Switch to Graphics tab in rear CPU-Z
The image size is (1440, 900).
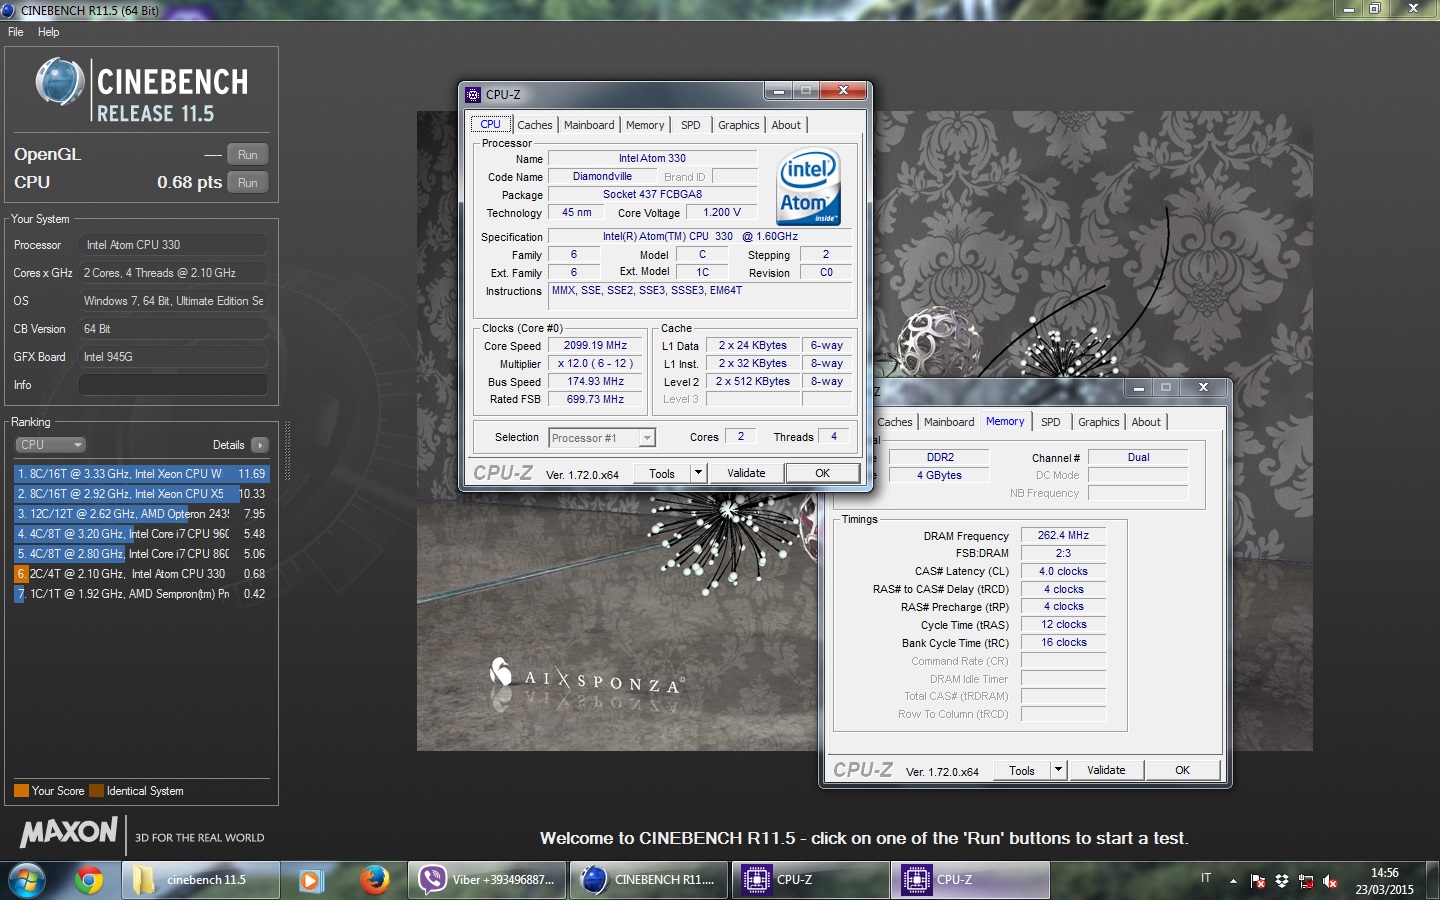pos(1099,422)
